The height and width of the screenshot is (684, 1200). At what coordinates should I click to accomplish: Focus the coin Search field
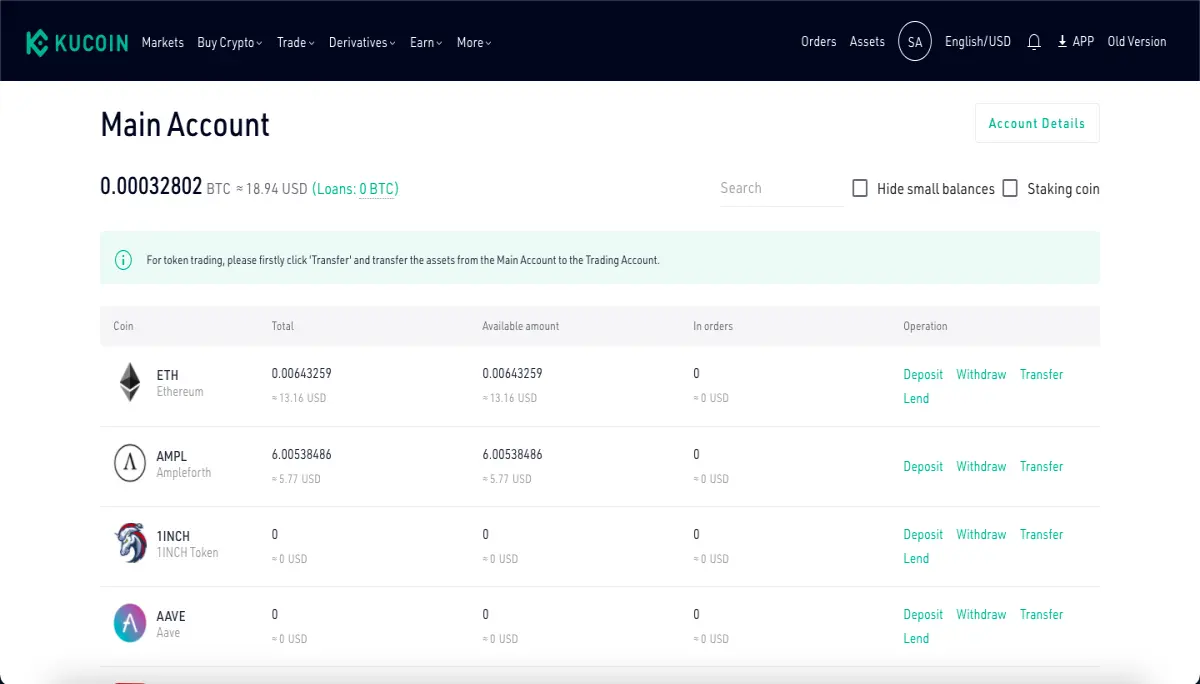point(781,188)
